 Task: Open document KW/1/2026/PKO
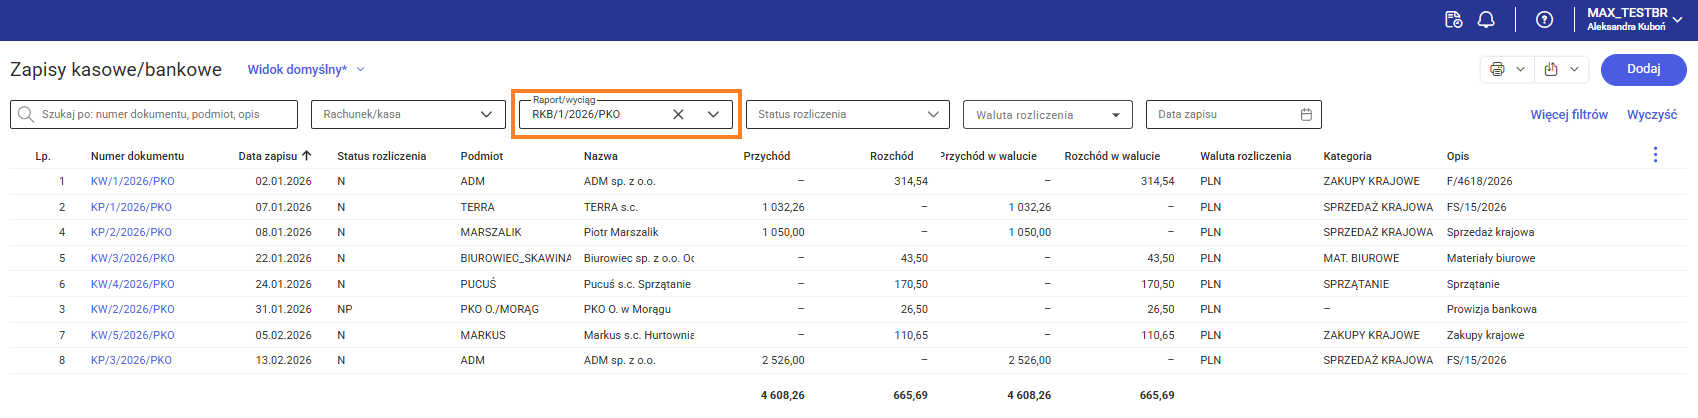click(132, 182)
